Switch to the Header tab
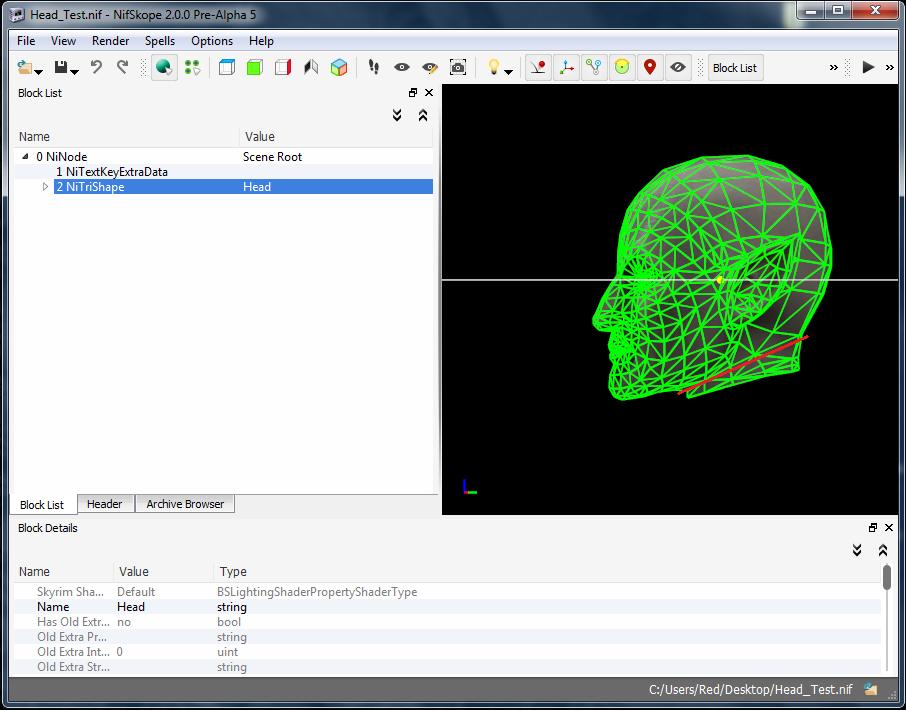Viewport: 907px width, 711px height. [x=105, y=504]
